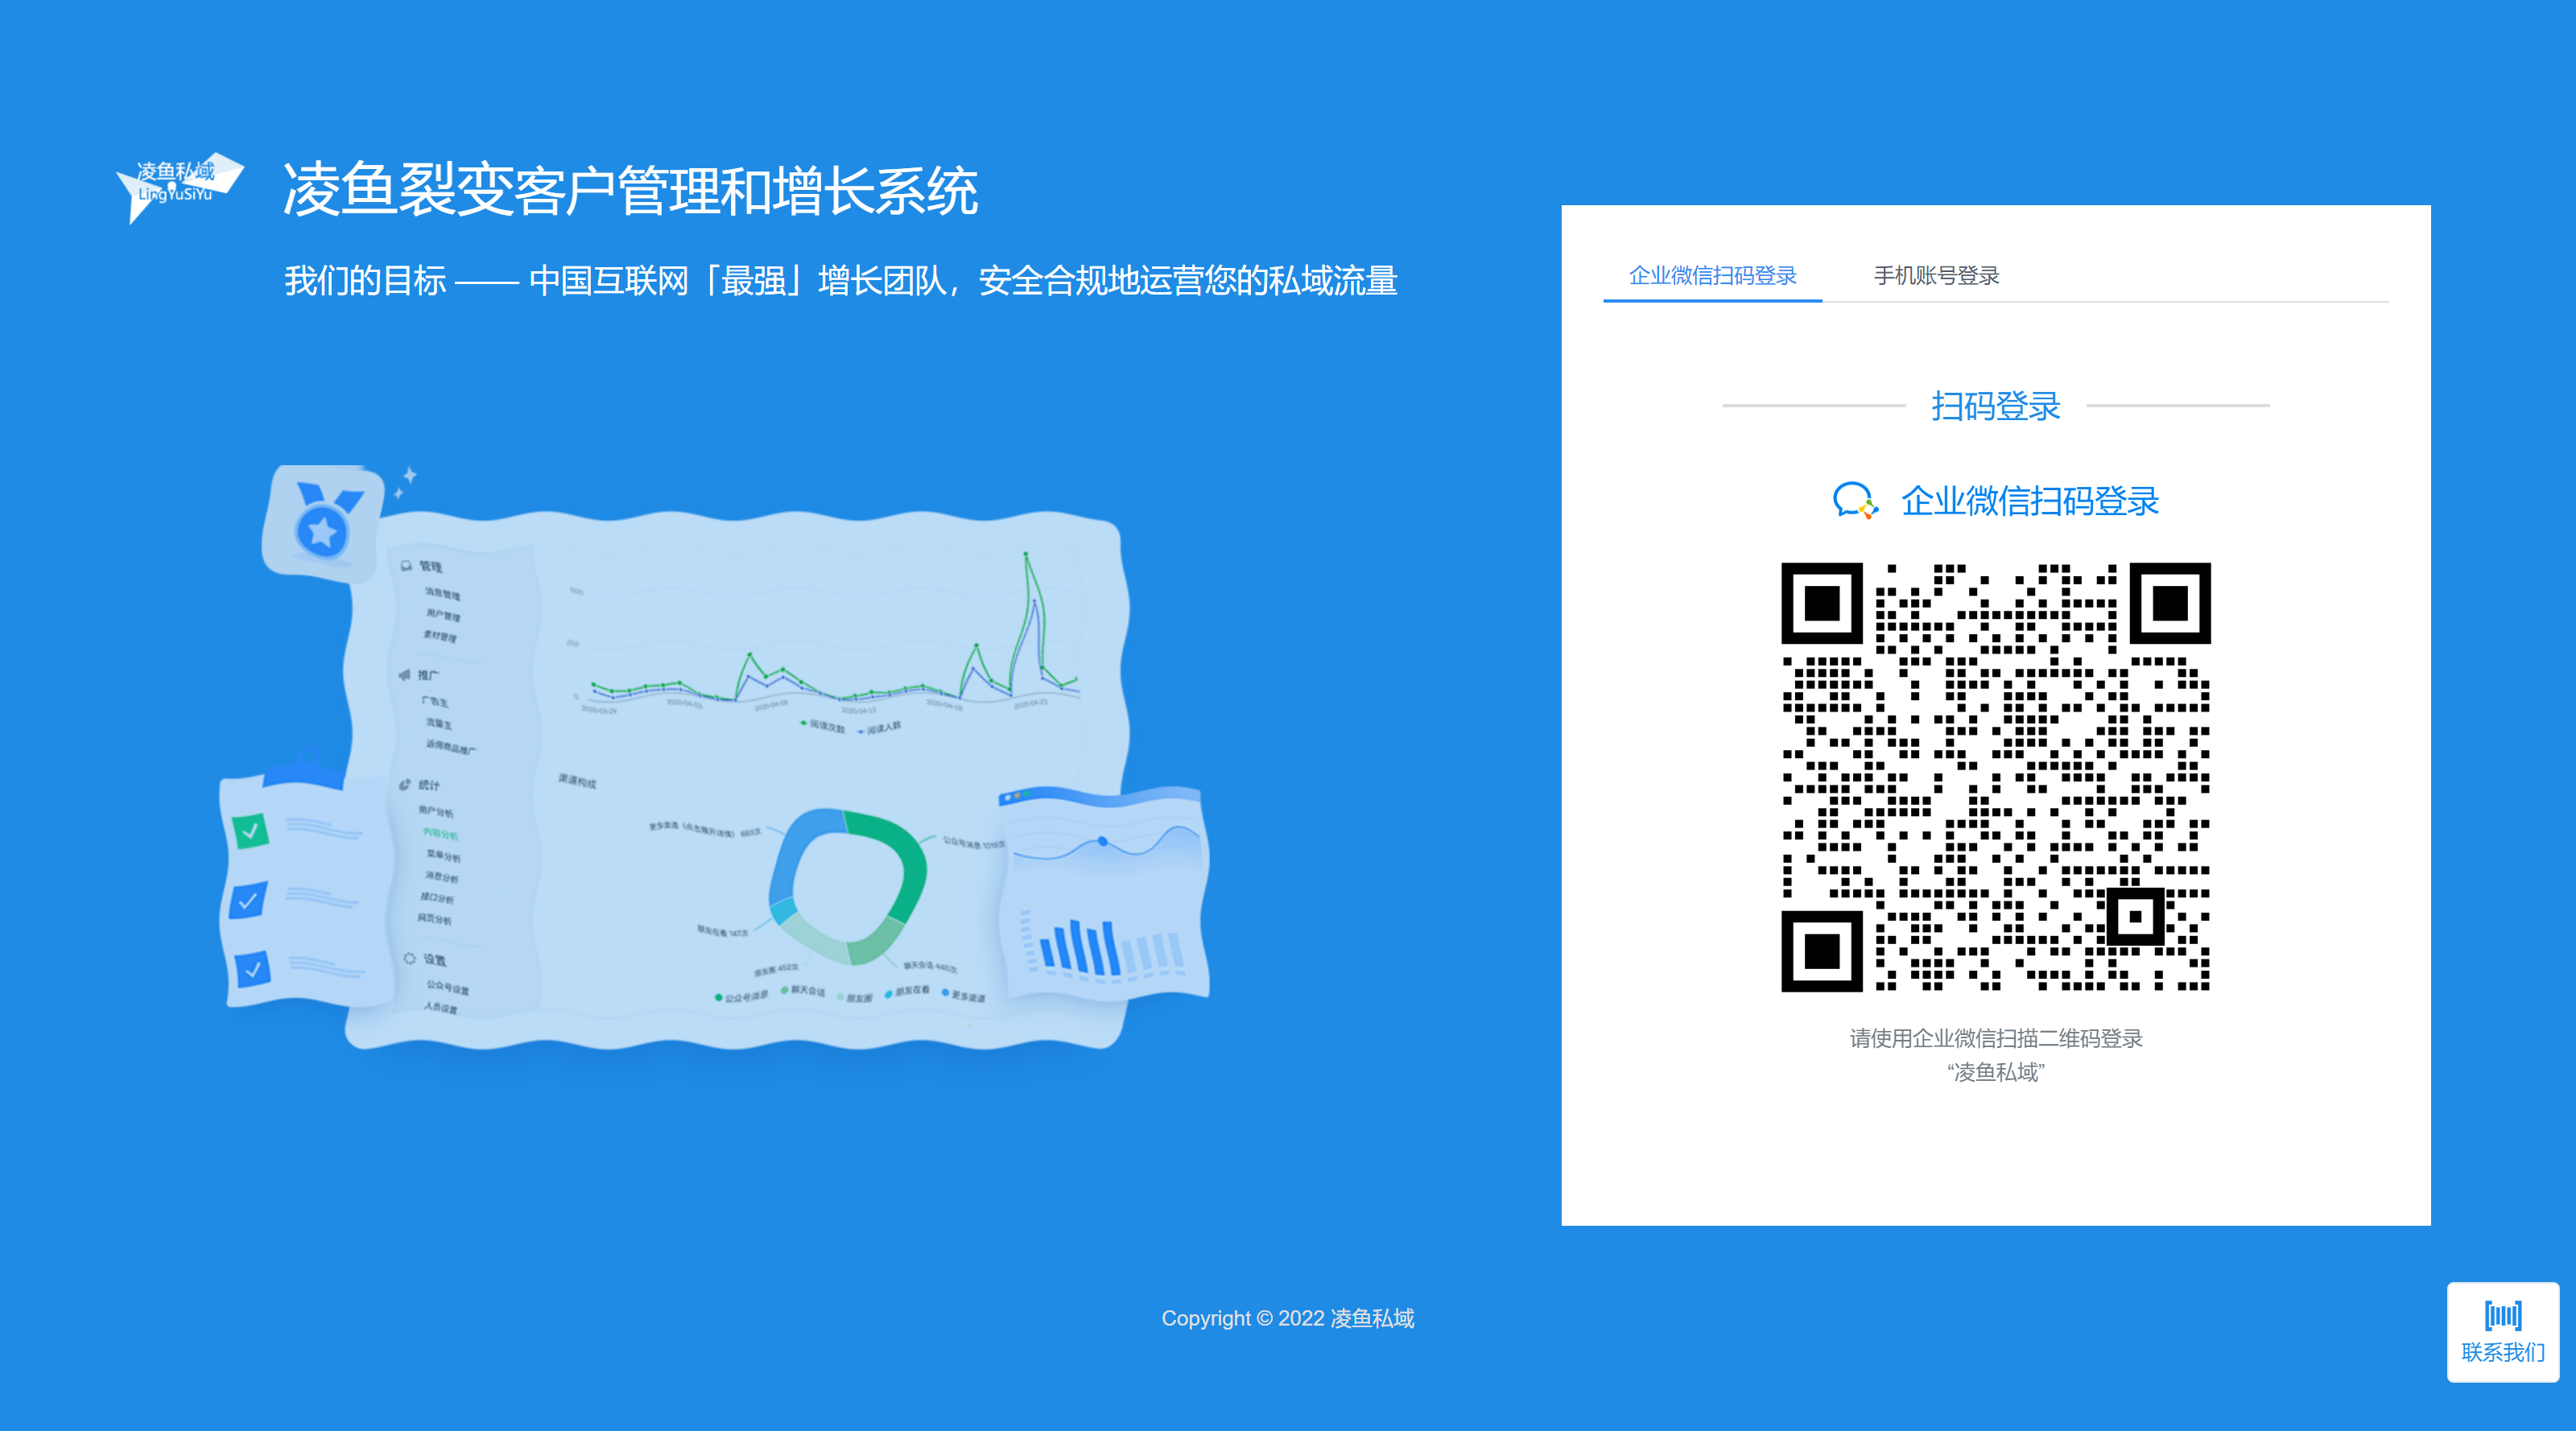Click the middle blue checkmark box

click(x=248, y=900)
